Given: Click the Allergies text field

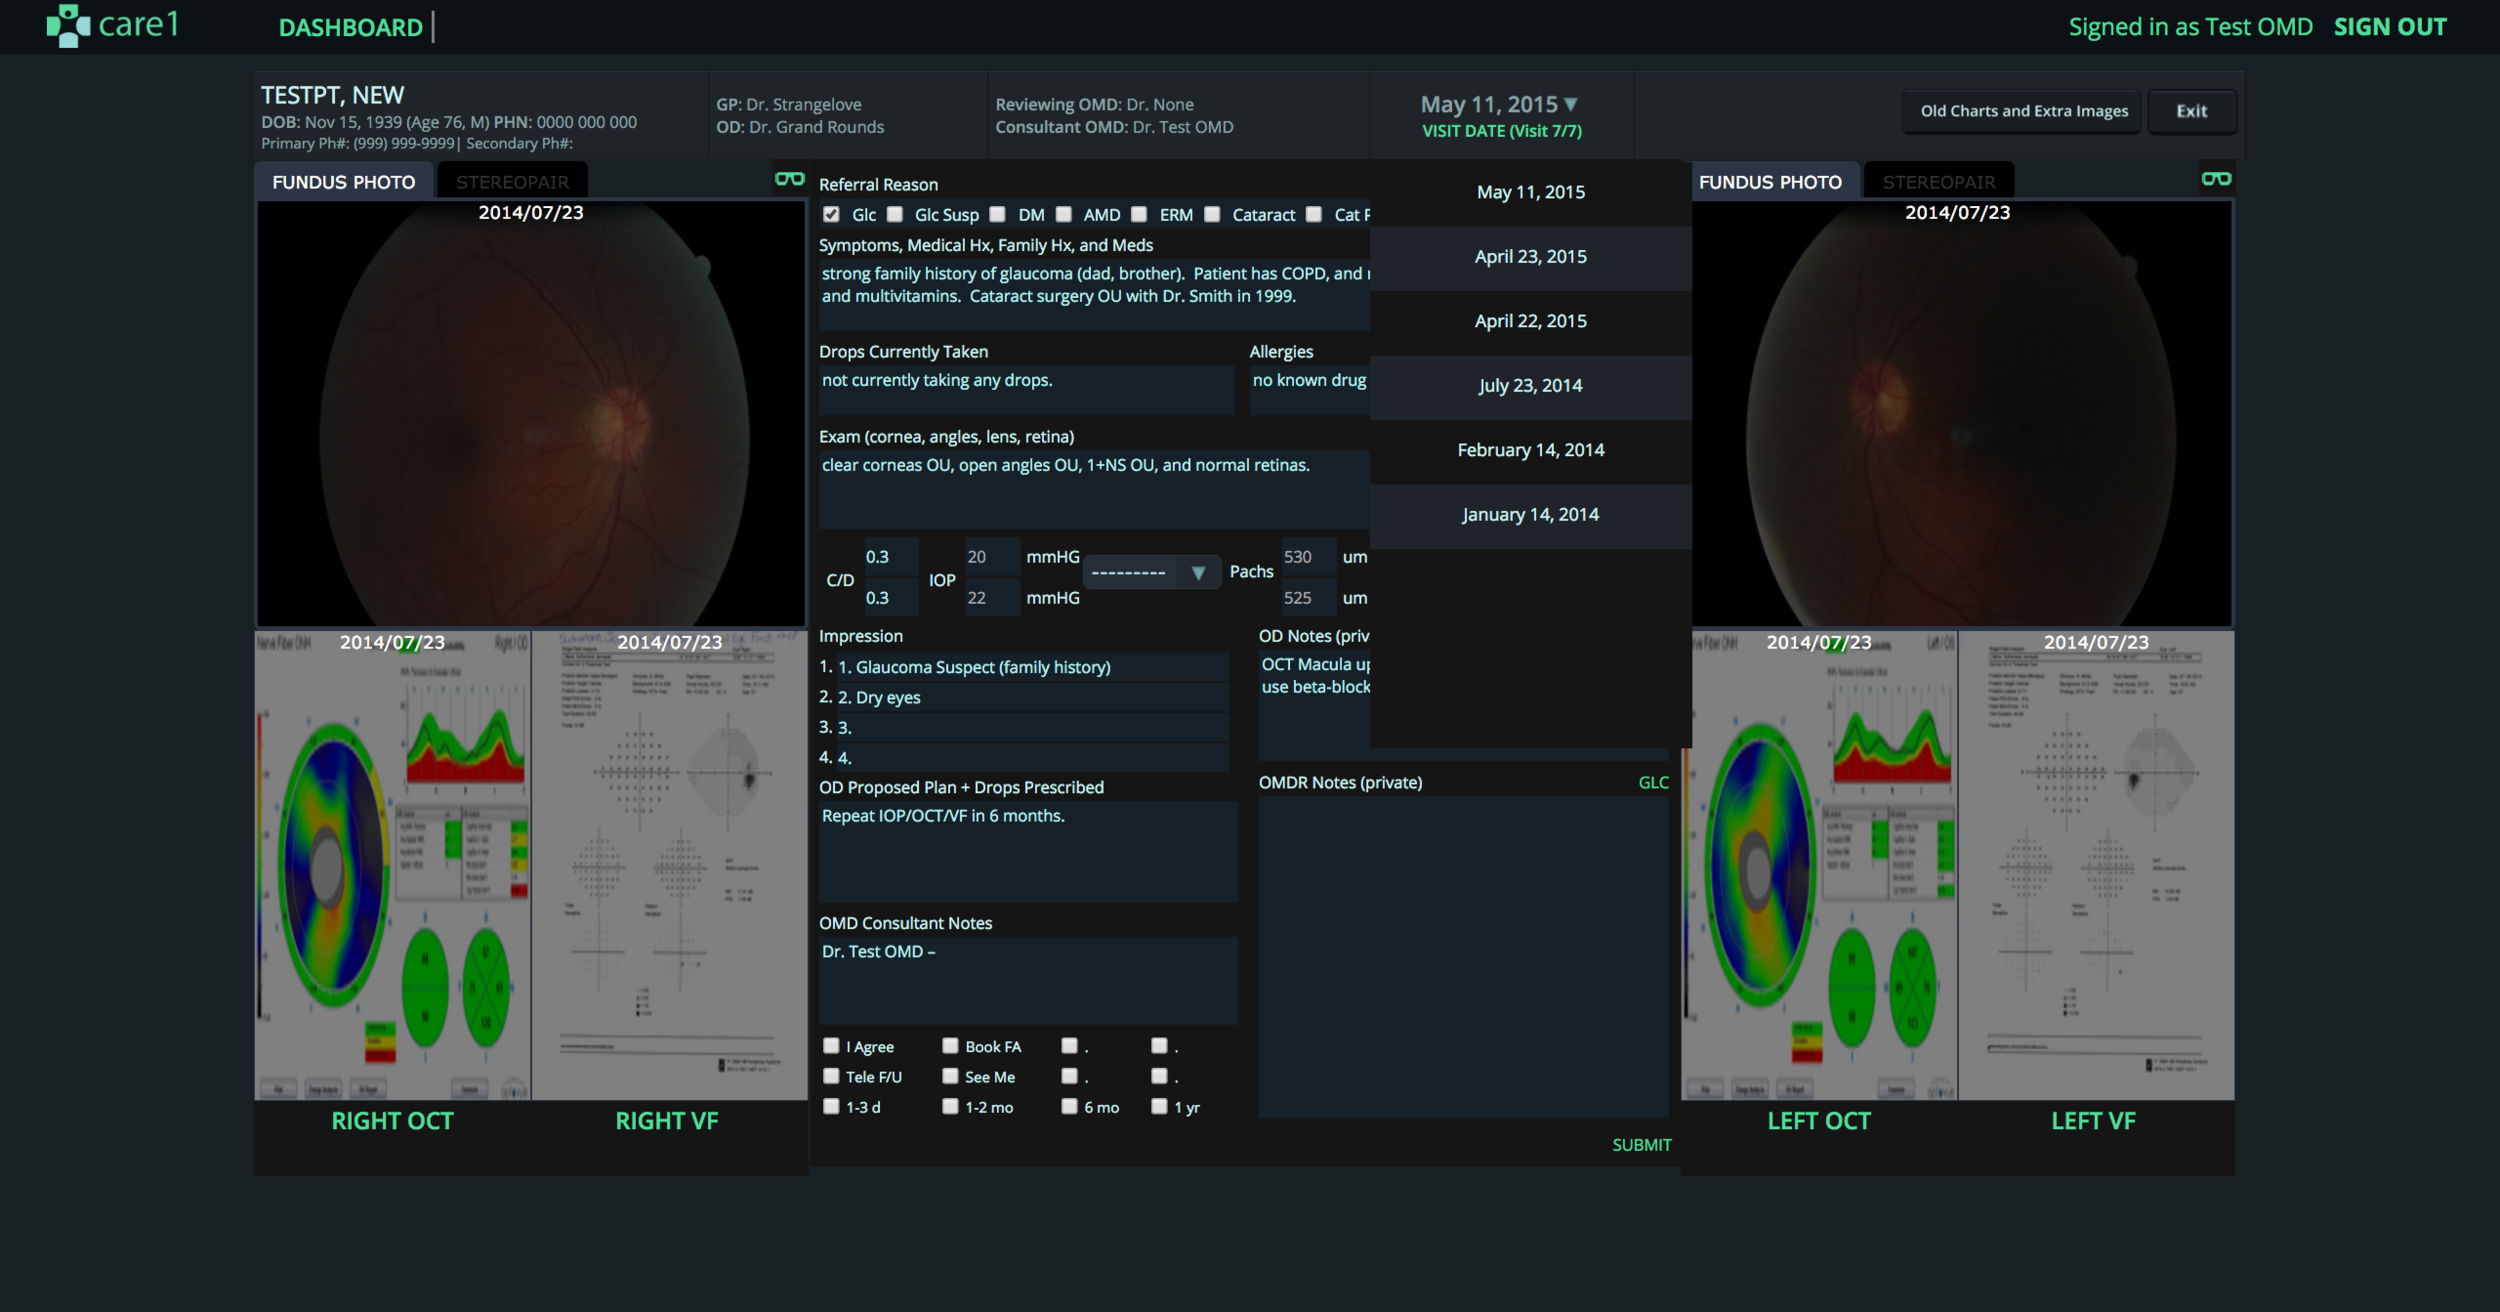Looking at the screenshot, I should click(1310, 389).
